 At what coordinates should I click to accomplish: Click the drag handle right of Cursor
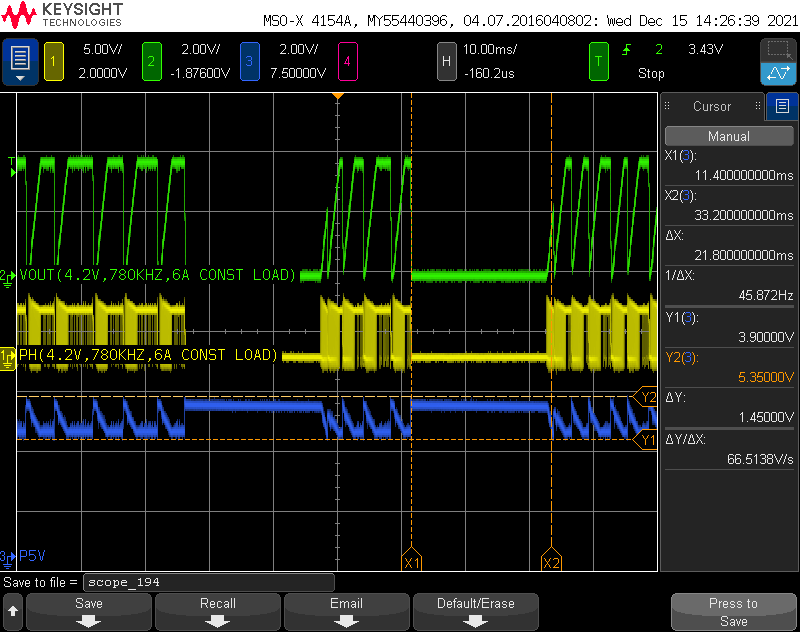tap(758, 106)
